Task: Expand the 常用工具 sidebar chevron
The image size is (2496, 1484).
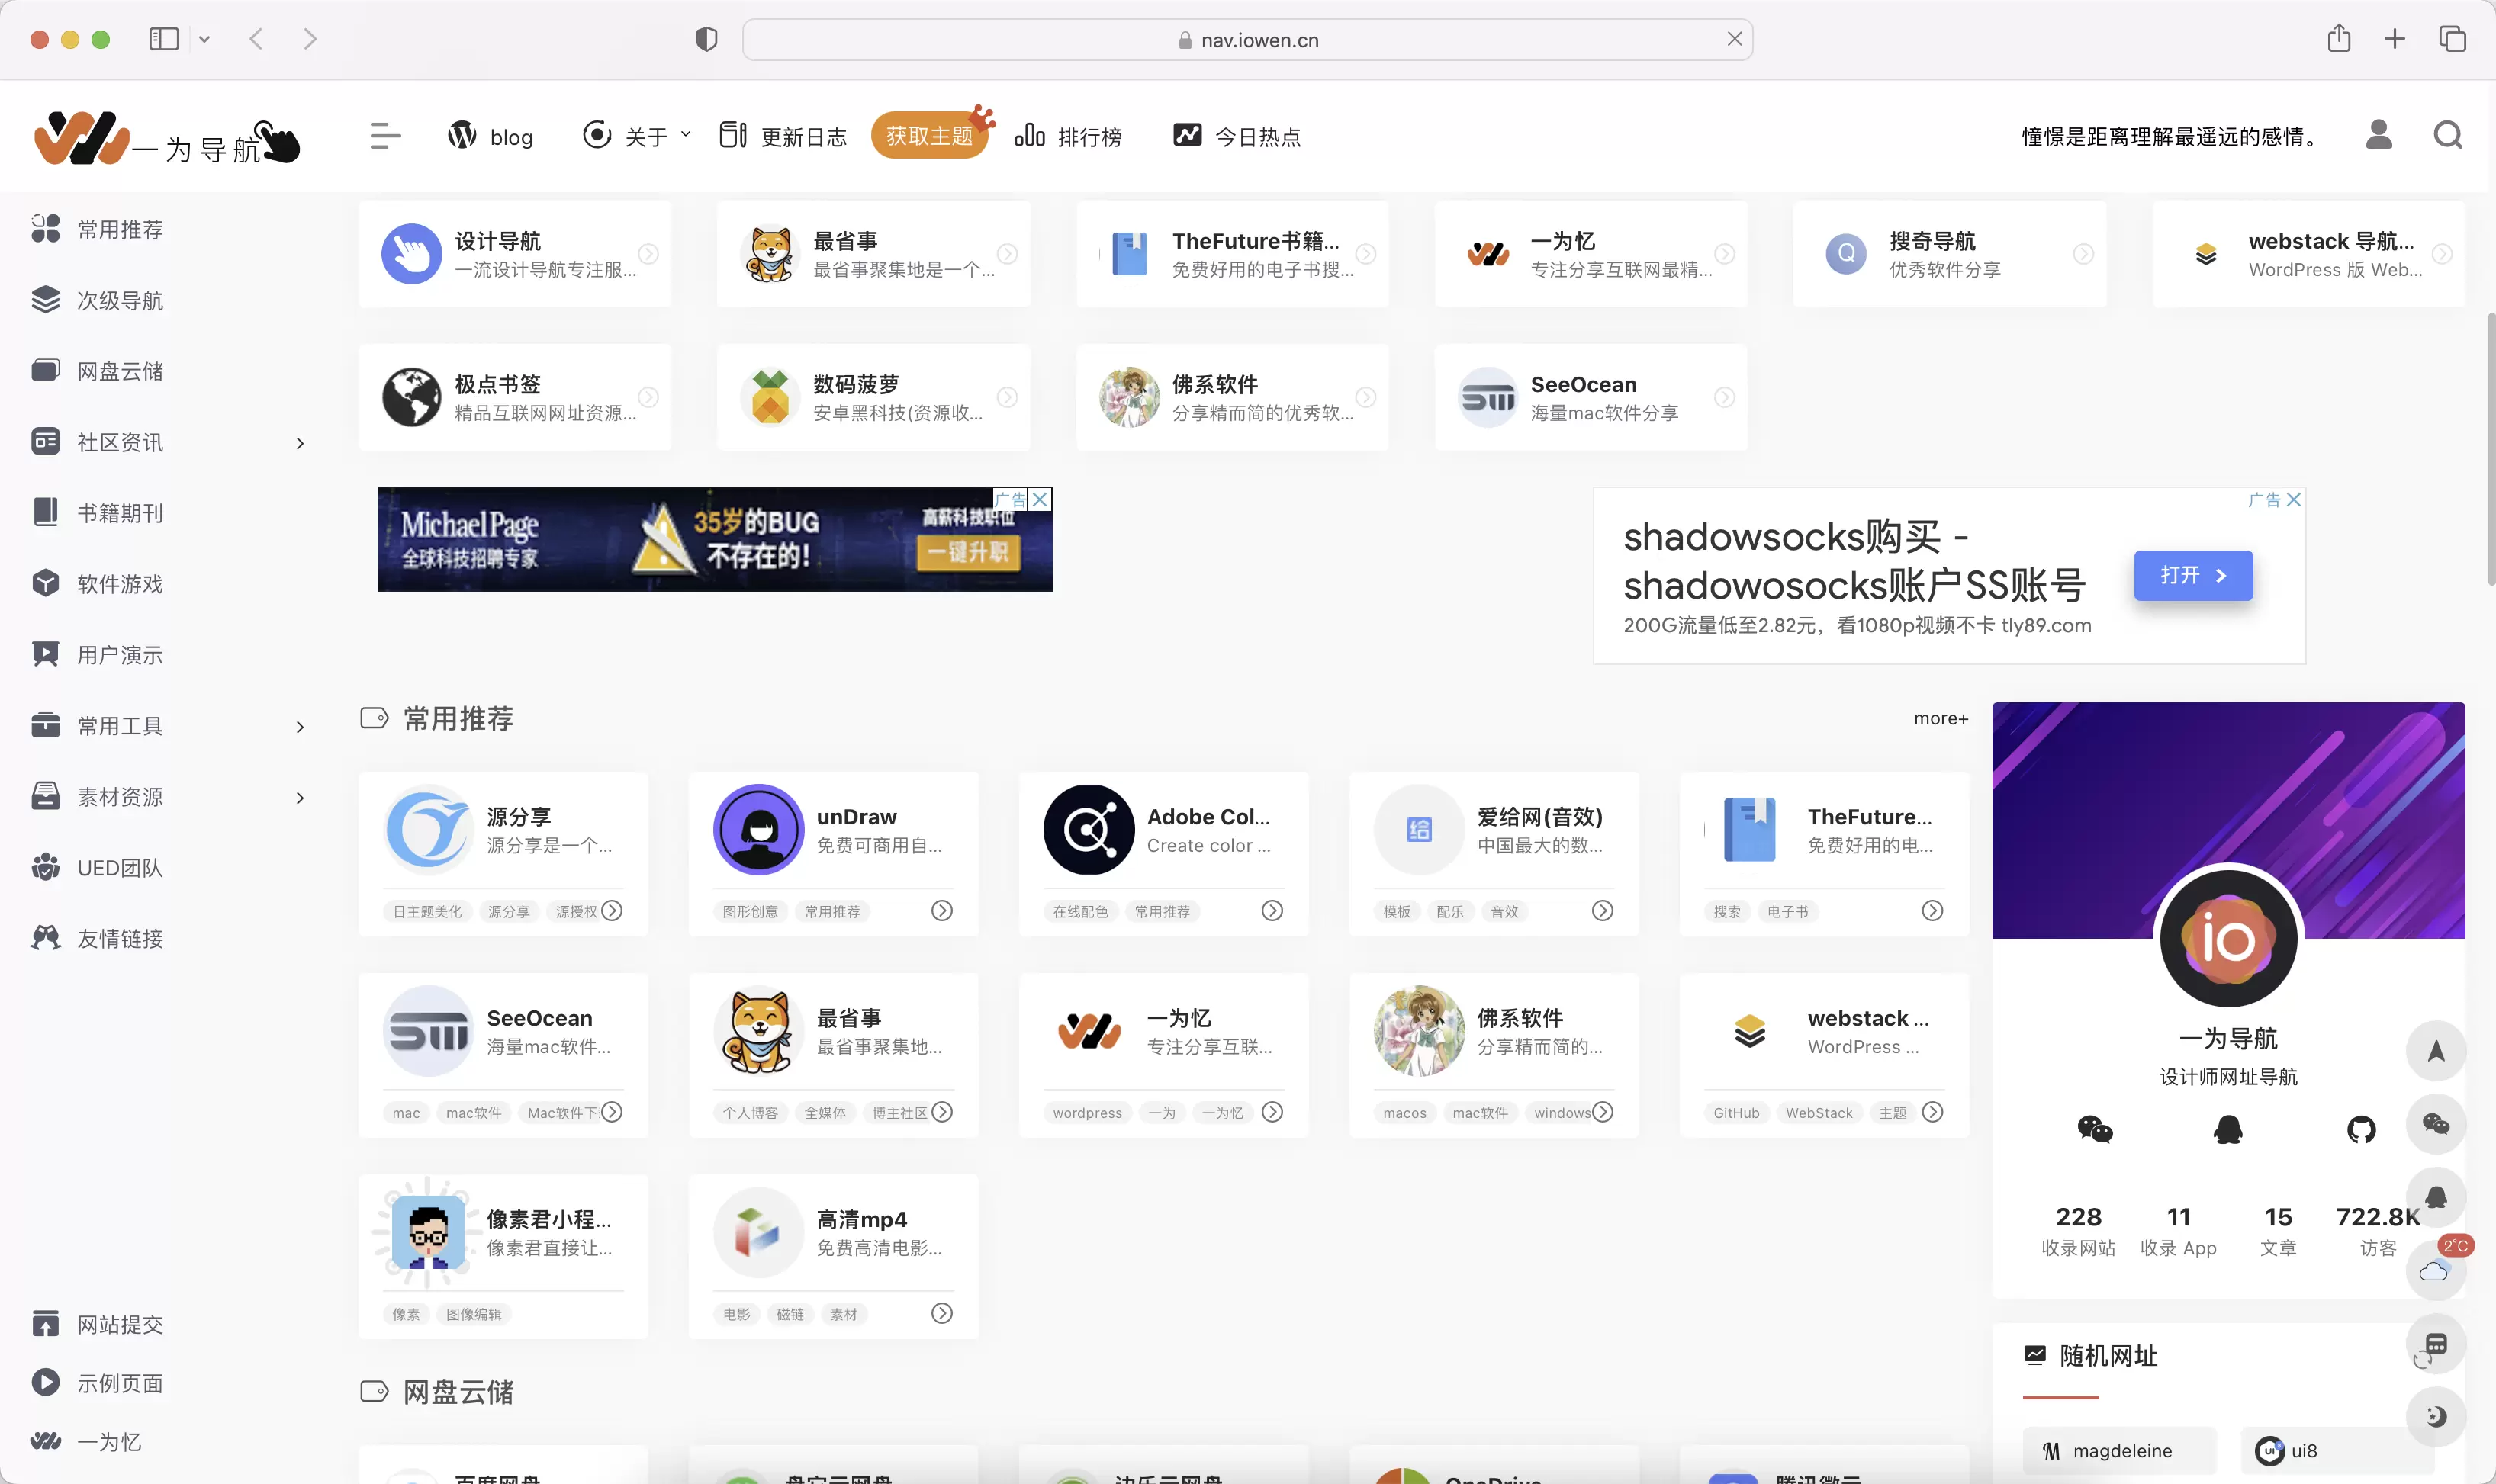Action: [299, 727]
